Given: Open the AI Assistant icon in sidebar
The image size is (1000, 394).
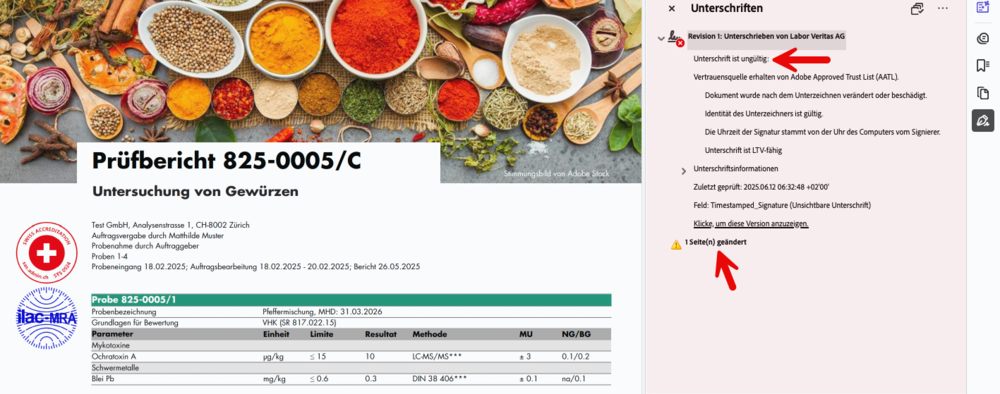Looking at the screenshot, I should click(x=982, y=7).
